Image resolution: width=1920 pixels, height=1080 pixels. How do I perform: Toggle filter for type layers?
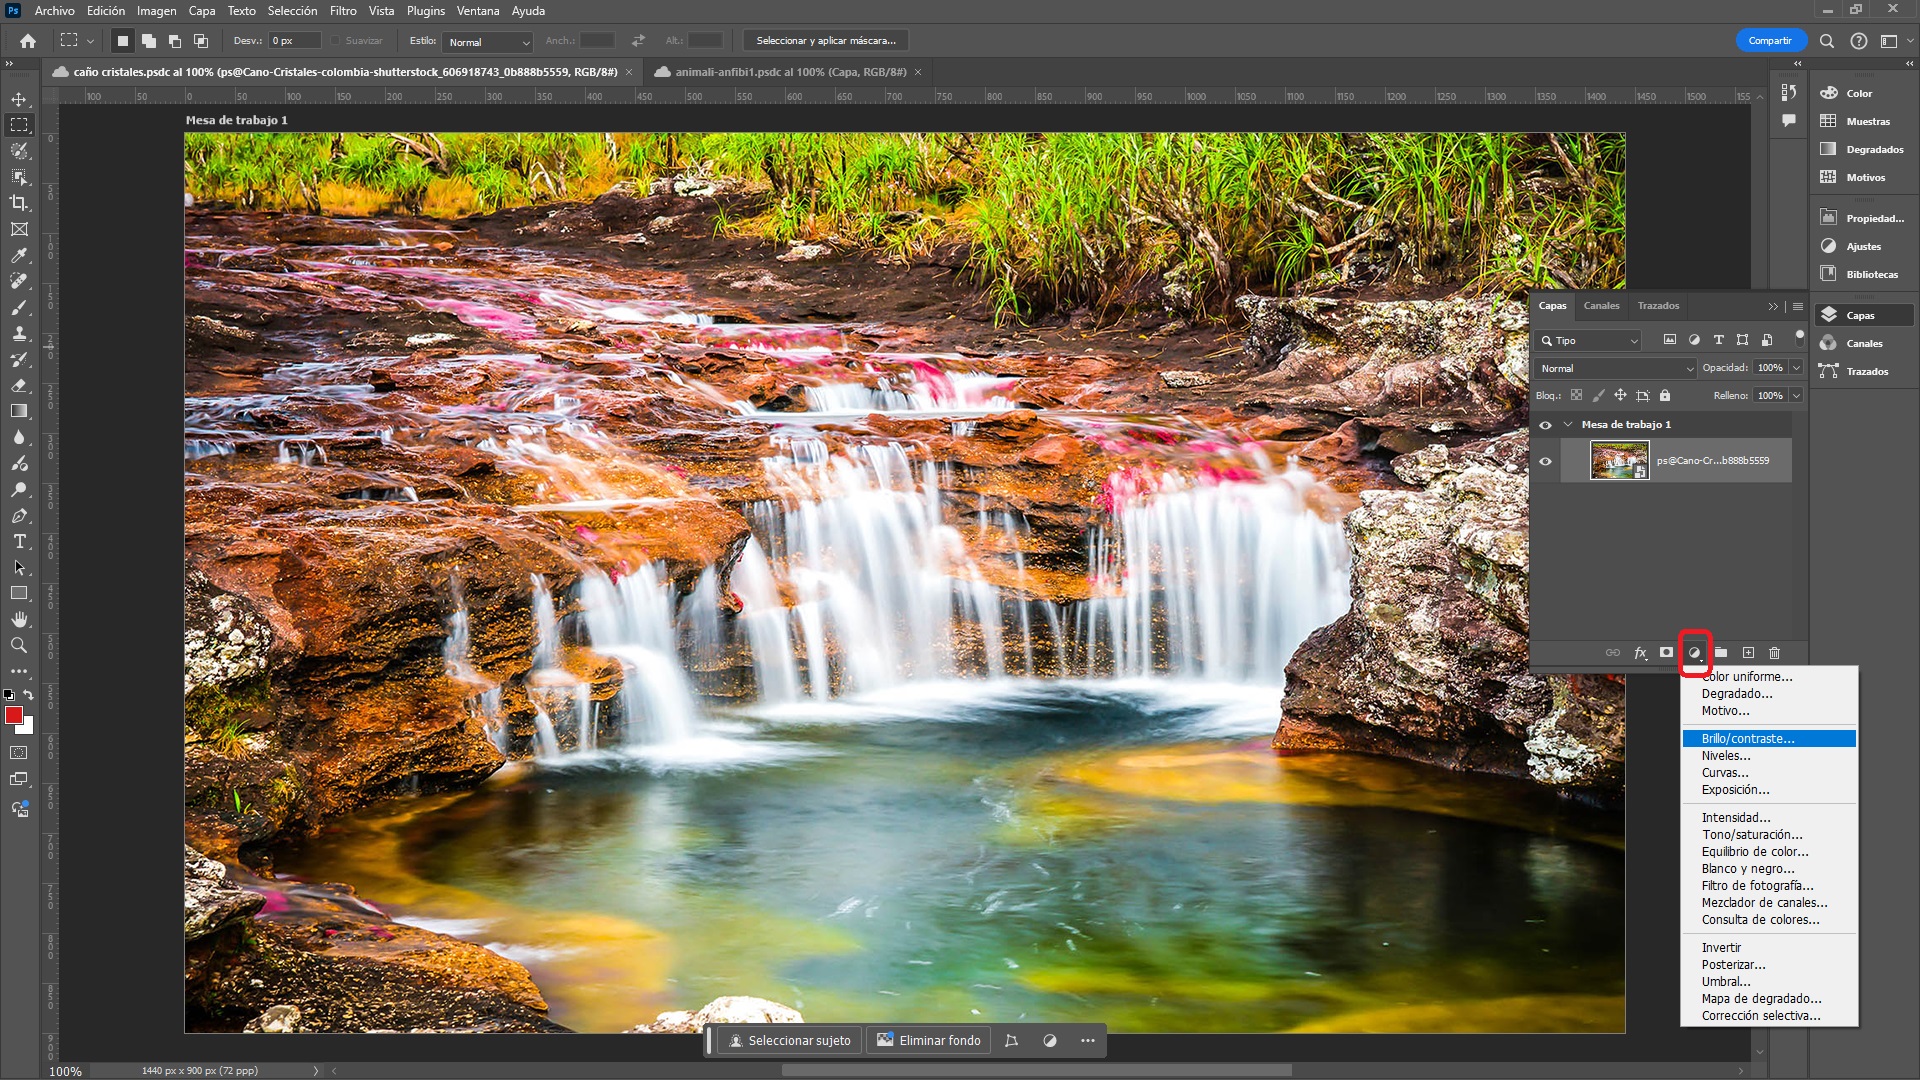click(1718, 340)
